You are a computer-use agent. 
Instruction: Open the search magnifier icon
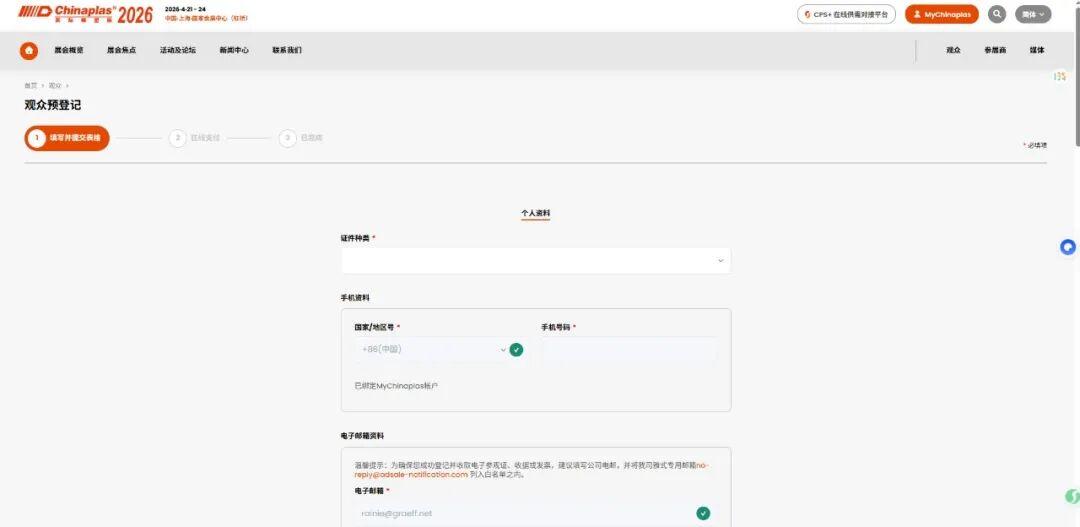pyautogui.click(x=997, y=14)
